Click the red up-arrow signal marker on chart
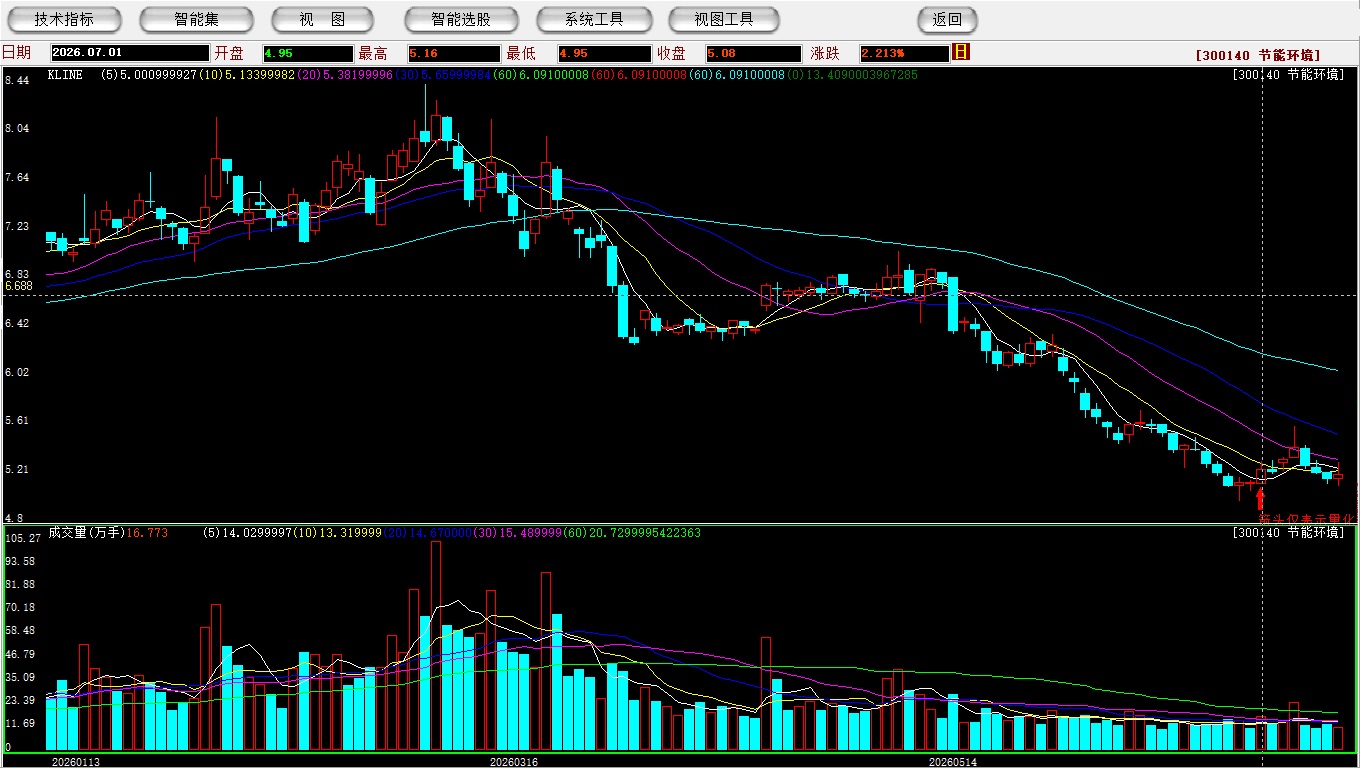The height and width of the screenshot is (768, 1360). 1260,498
